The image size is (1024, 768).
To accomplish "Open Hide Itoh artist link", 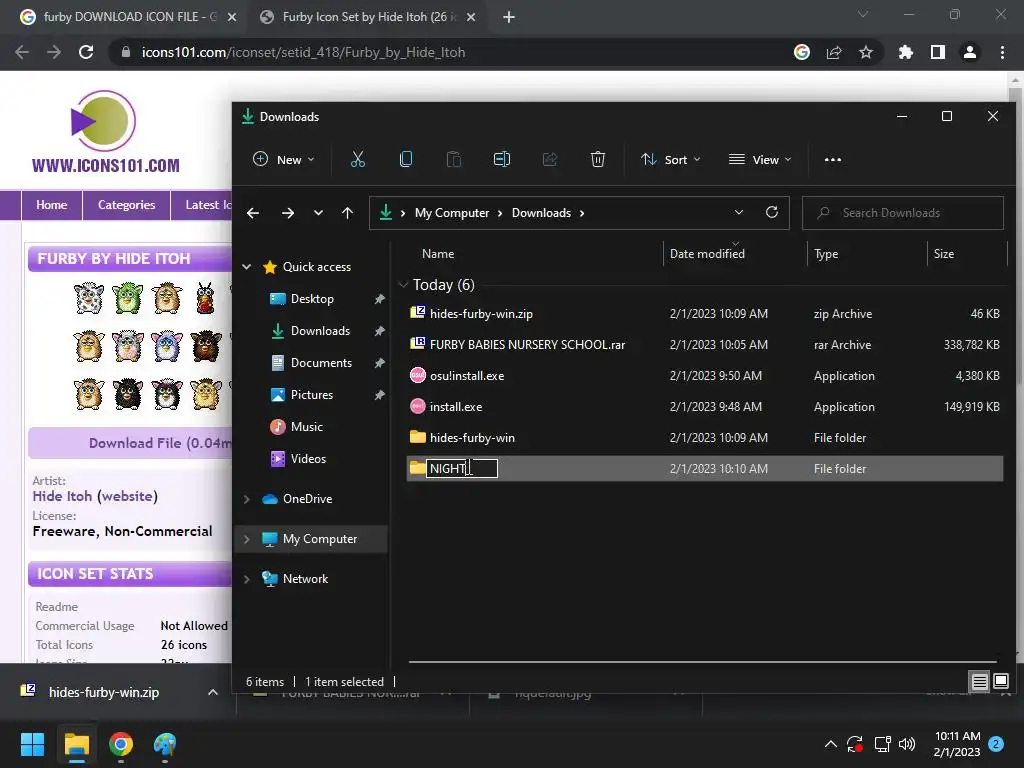I will click(x=62, y=496).
